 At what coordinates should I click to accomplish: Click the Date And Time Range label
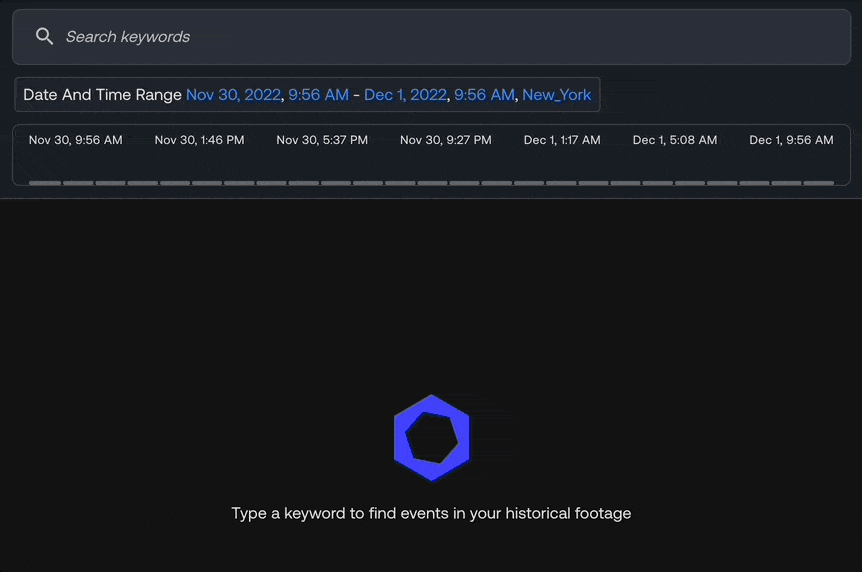coord(102,95)
